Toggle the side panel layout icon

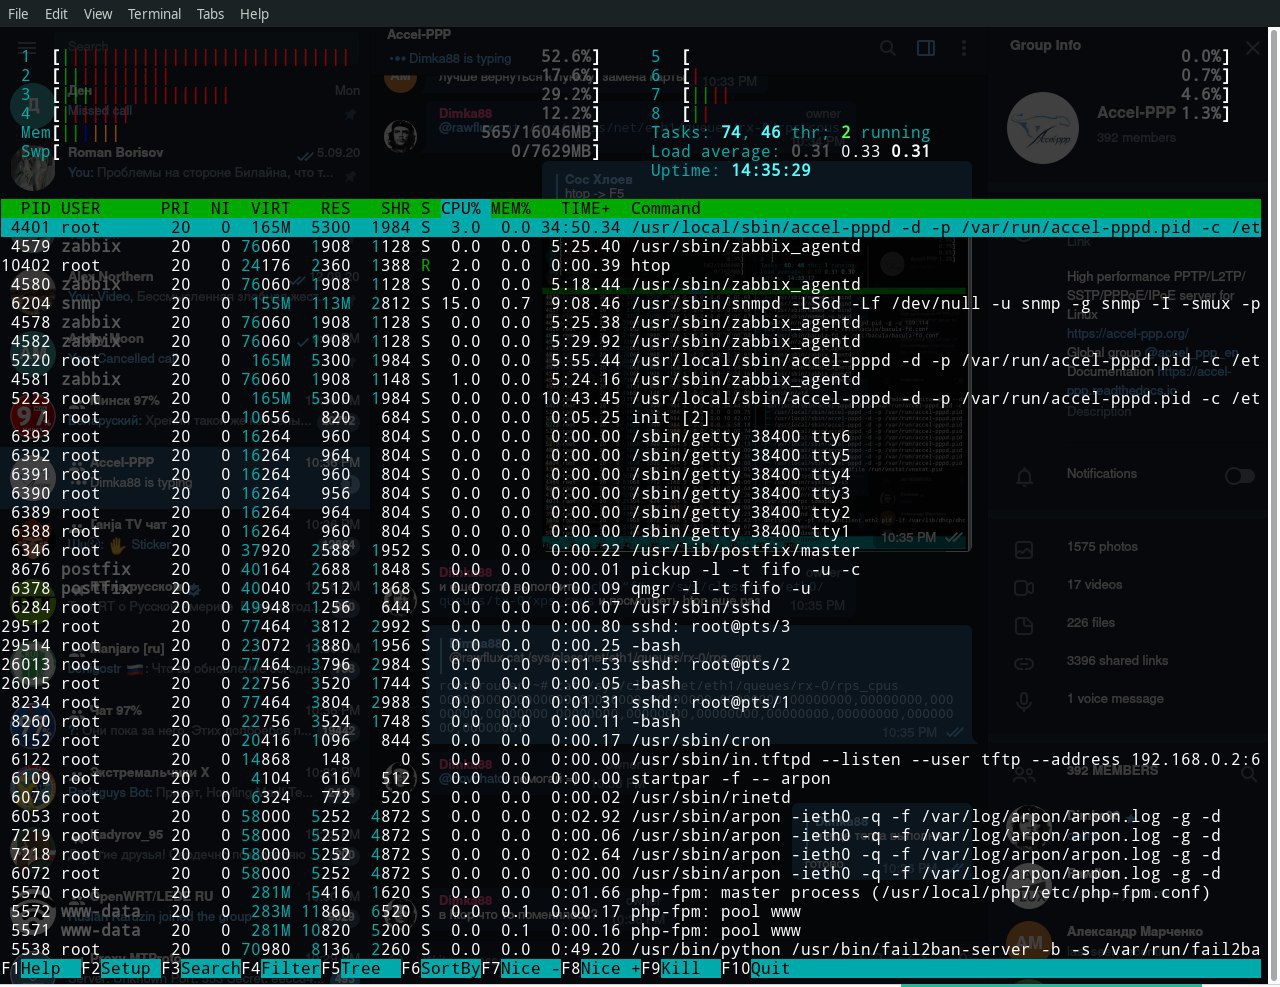(926, 48)
